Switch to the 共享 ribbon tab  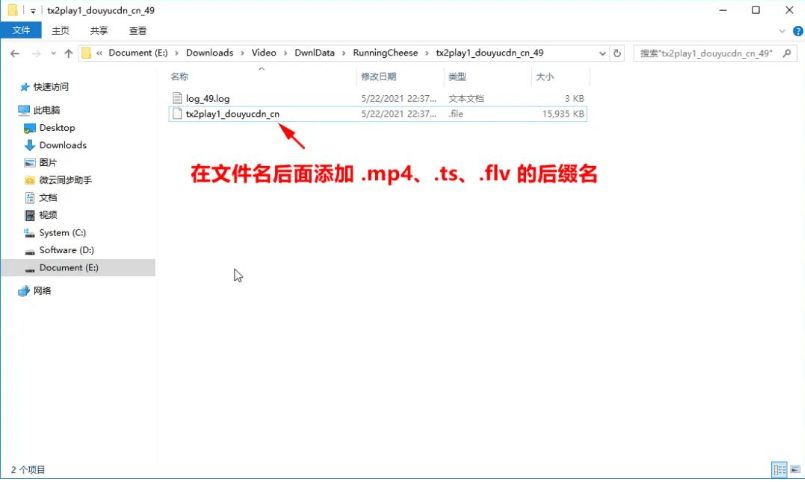[x=99, y=30]
